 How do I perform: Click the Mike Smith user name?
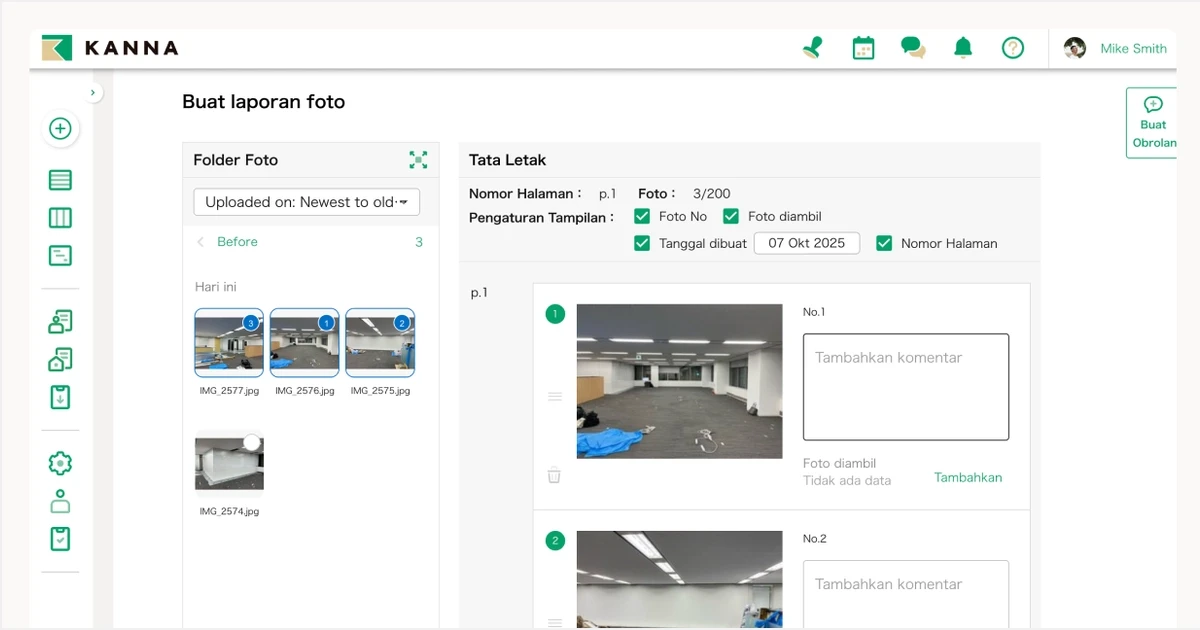tap(1133, 48)
